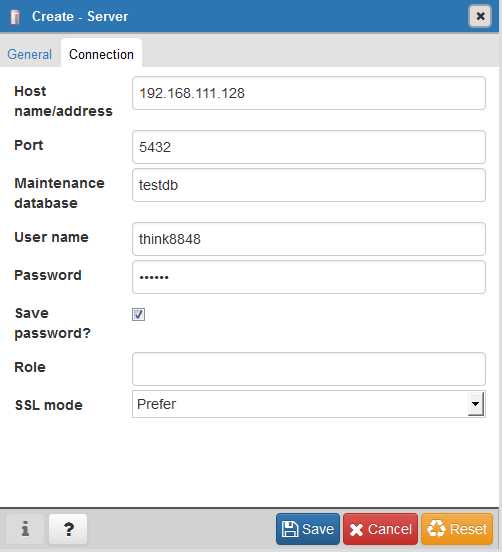Click the Maintenance database field
Screen dimensions: 502x552
click(309, 185)
